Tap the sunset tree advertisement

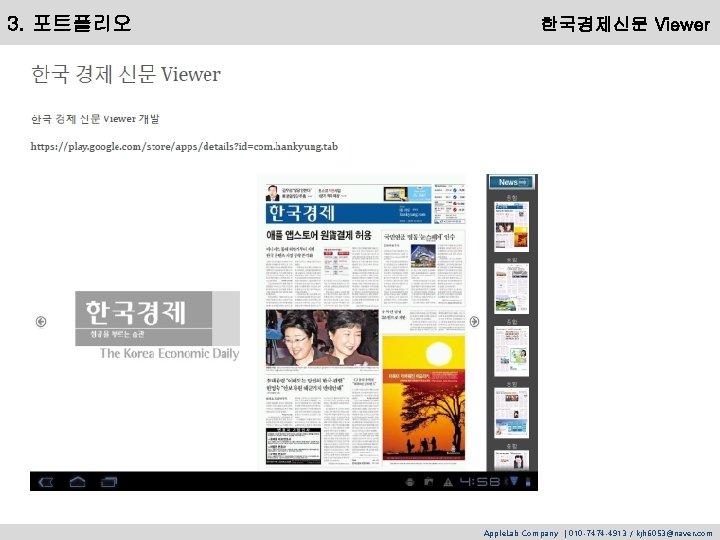click(x=423, y=398)
